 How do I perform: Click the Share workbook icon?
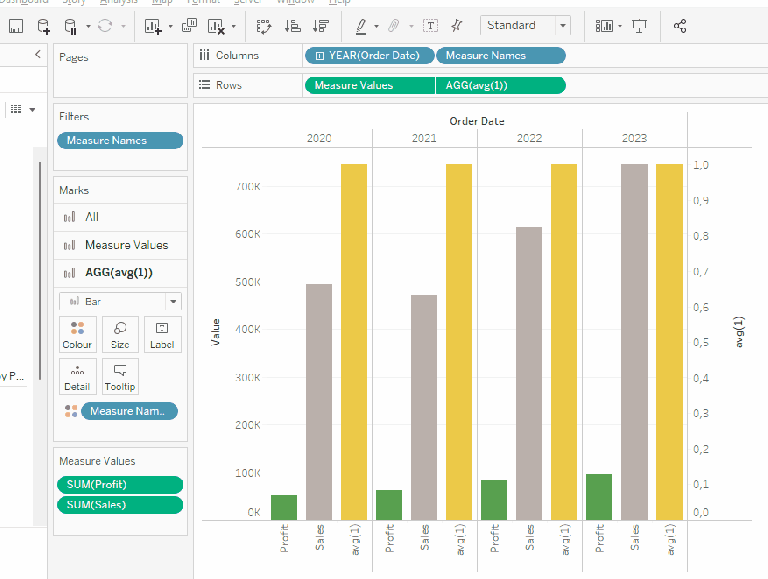[680, 26]
